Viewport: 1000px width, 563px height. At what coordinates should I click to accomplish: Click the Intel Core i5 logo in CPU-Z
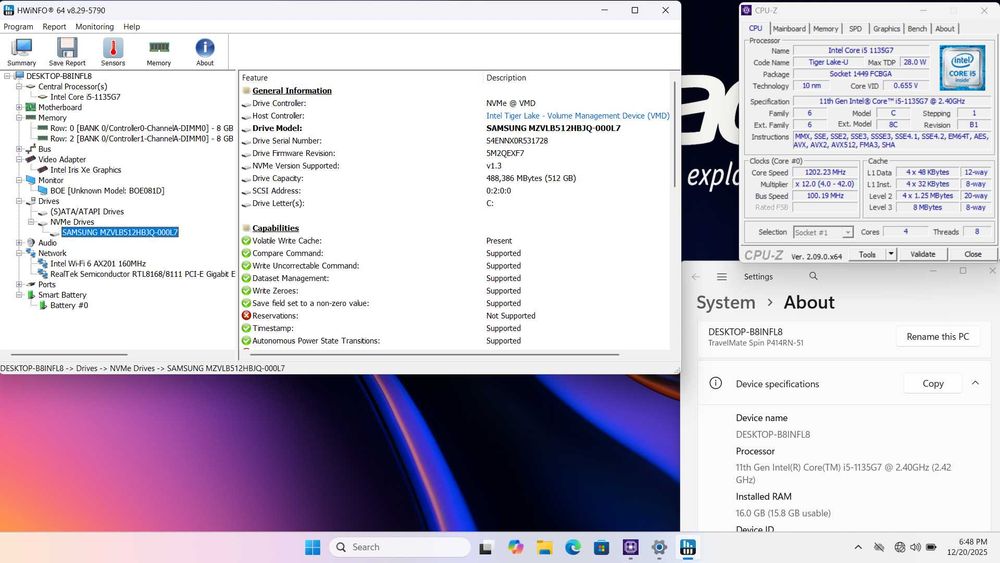[x=962, y=68]
